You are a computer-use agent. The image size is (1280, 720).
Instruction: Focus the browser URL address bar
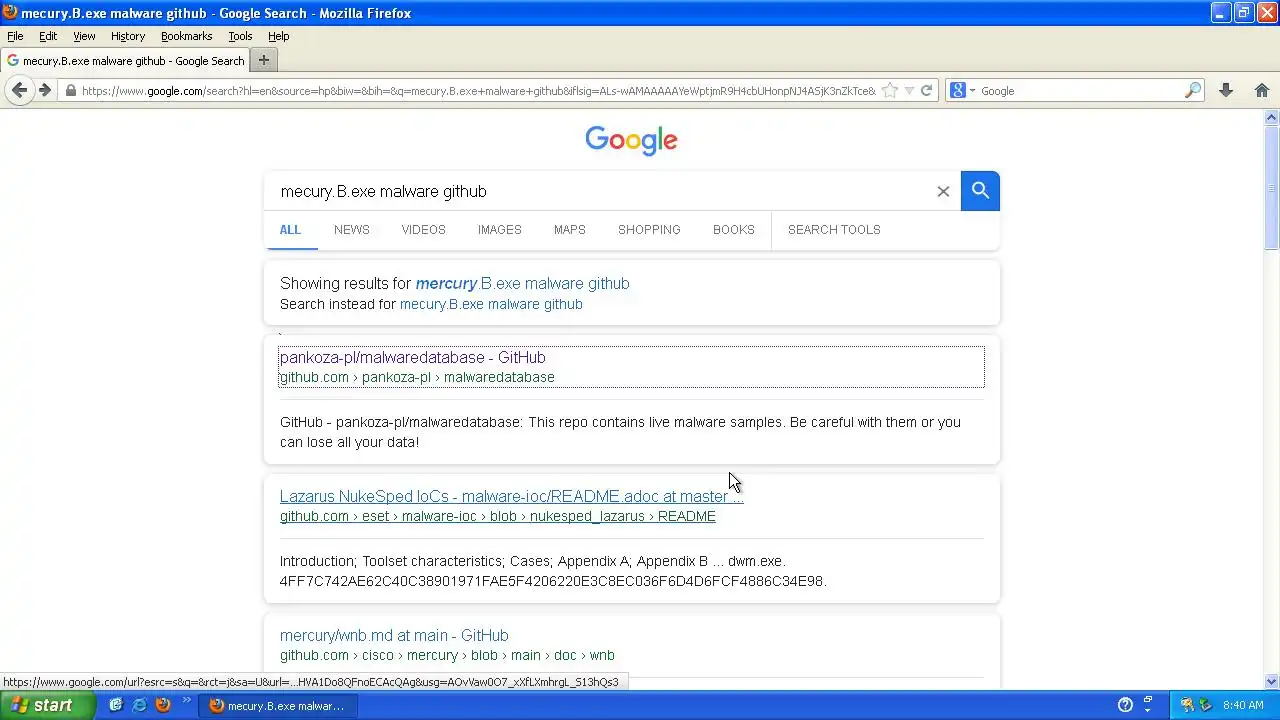click(x=478, y=91)
